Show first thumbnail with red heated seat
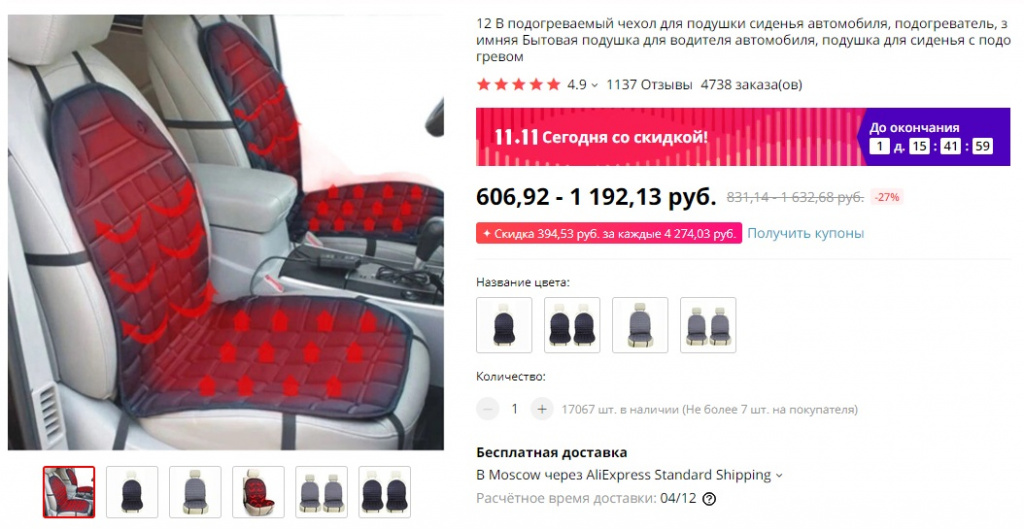The image size is (1024, 529). (x=69, y=492)
